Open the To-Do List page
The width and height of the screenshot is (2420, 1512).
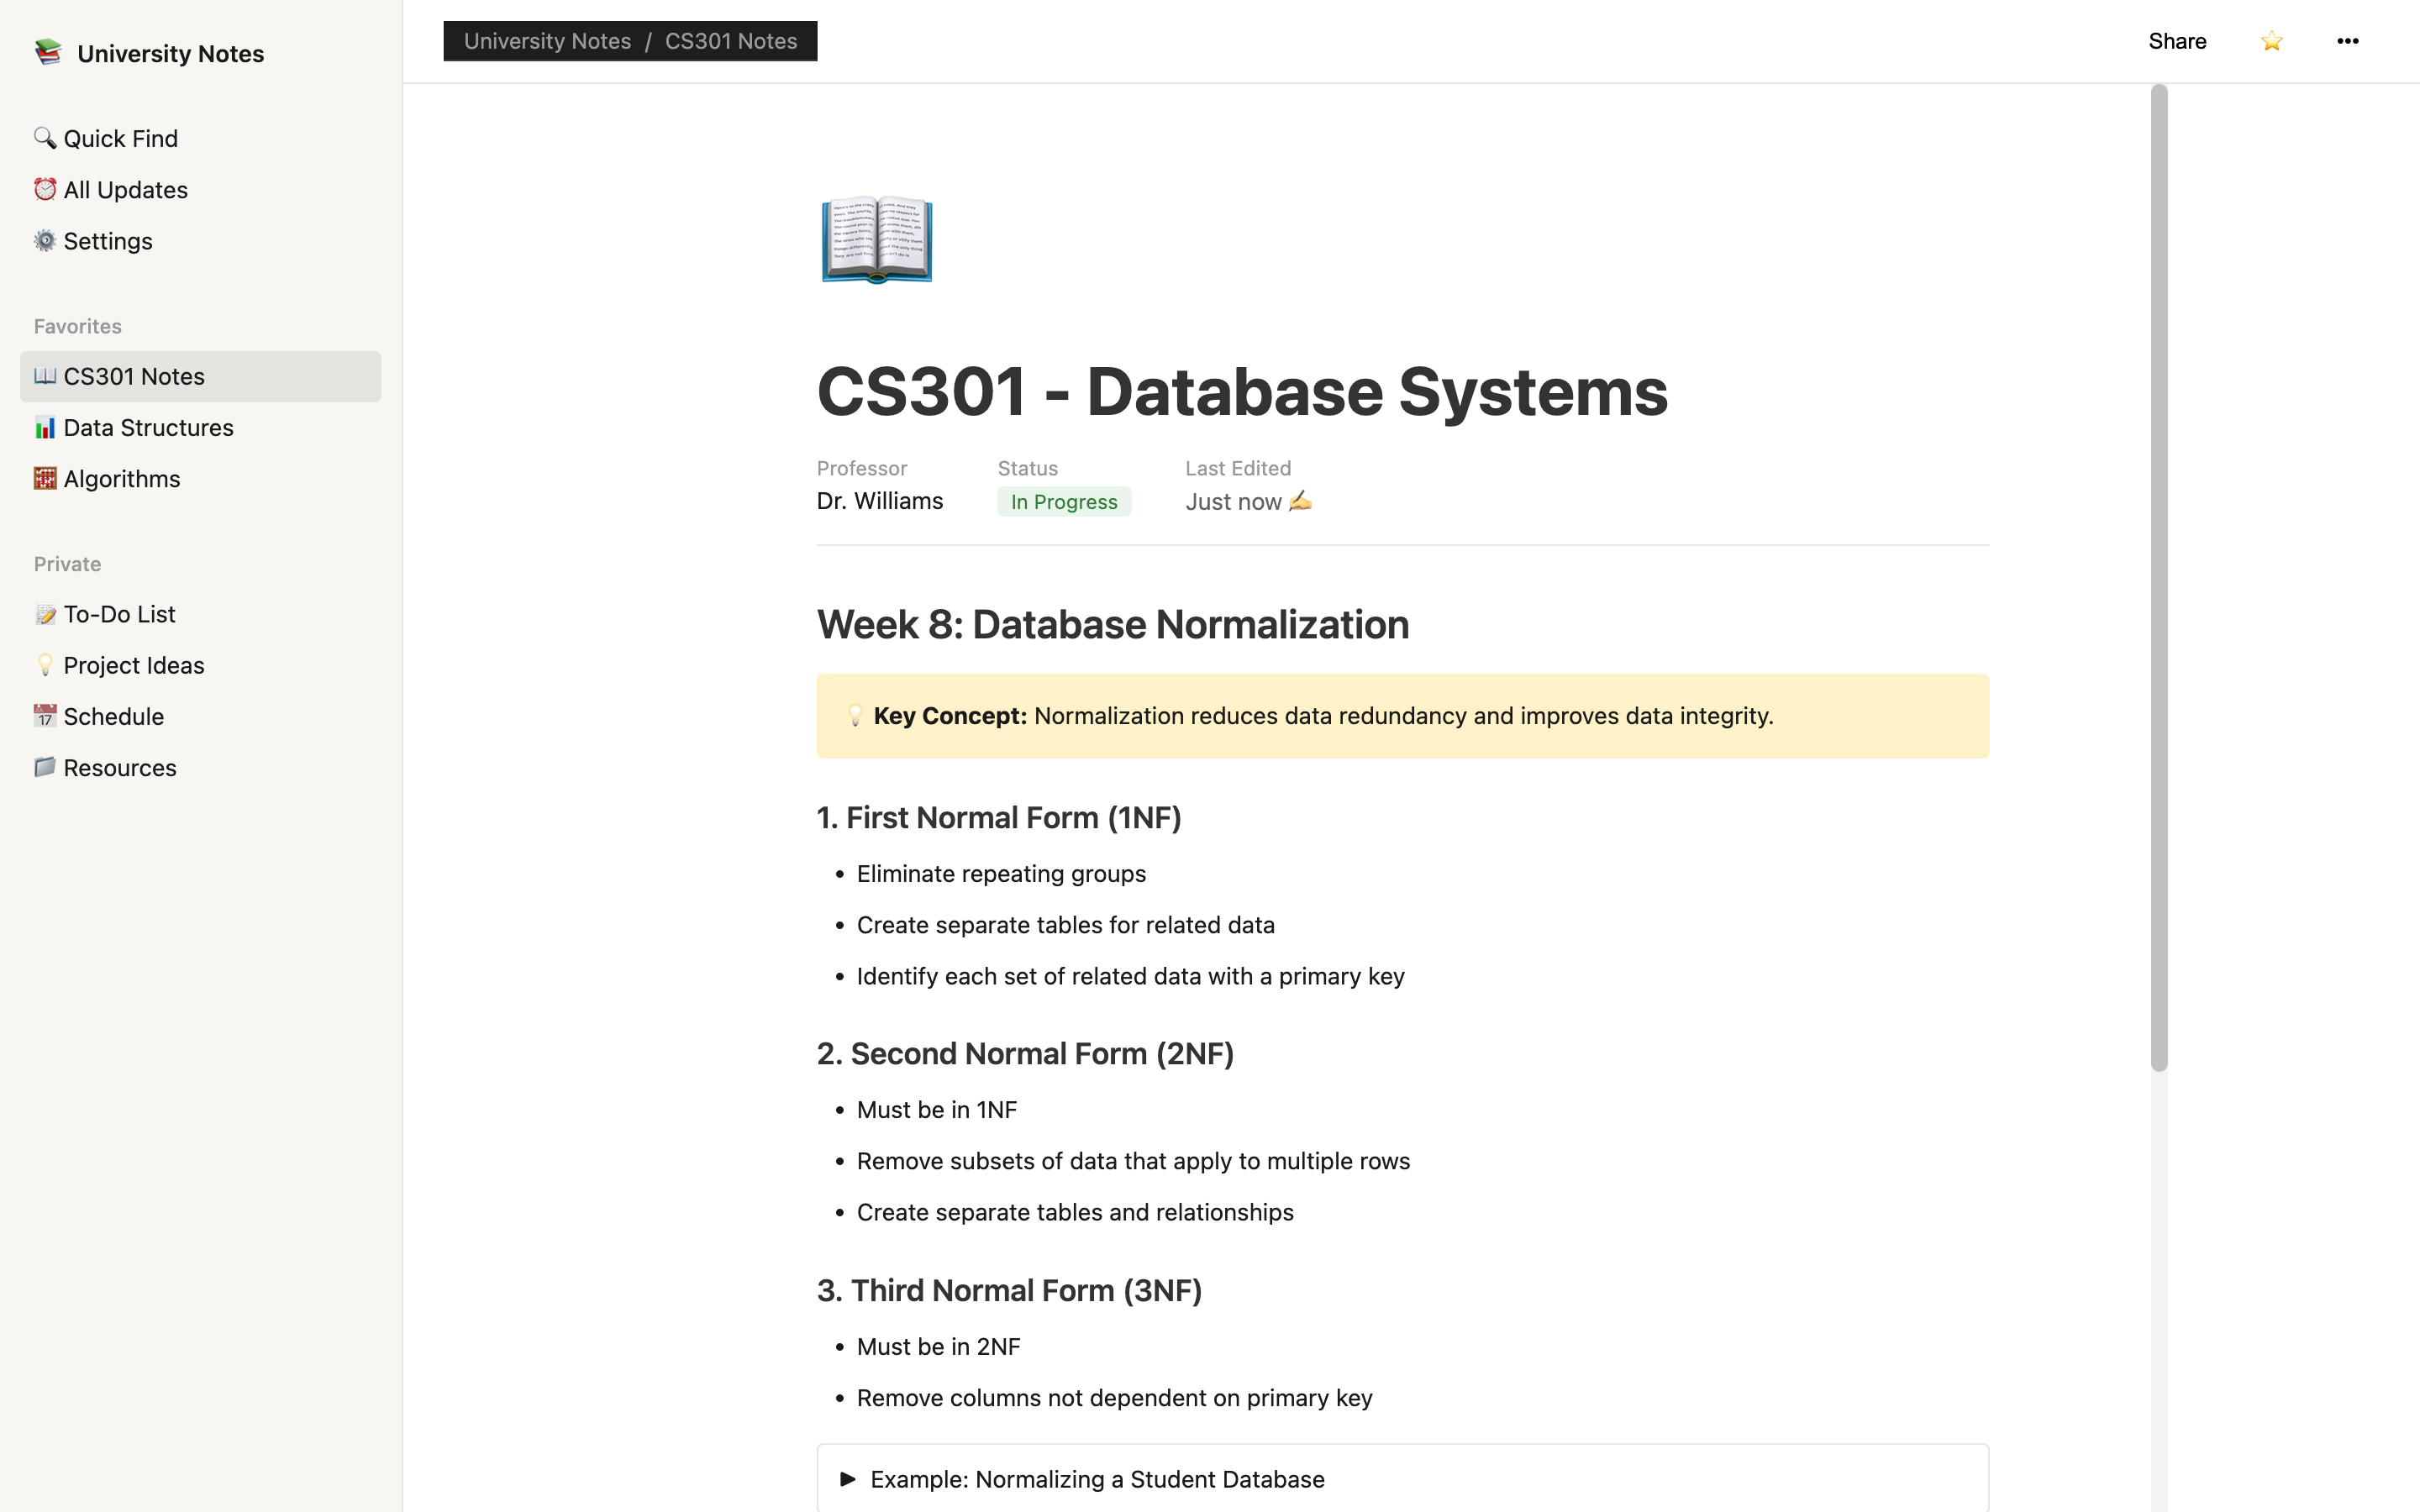coord(119,614)
